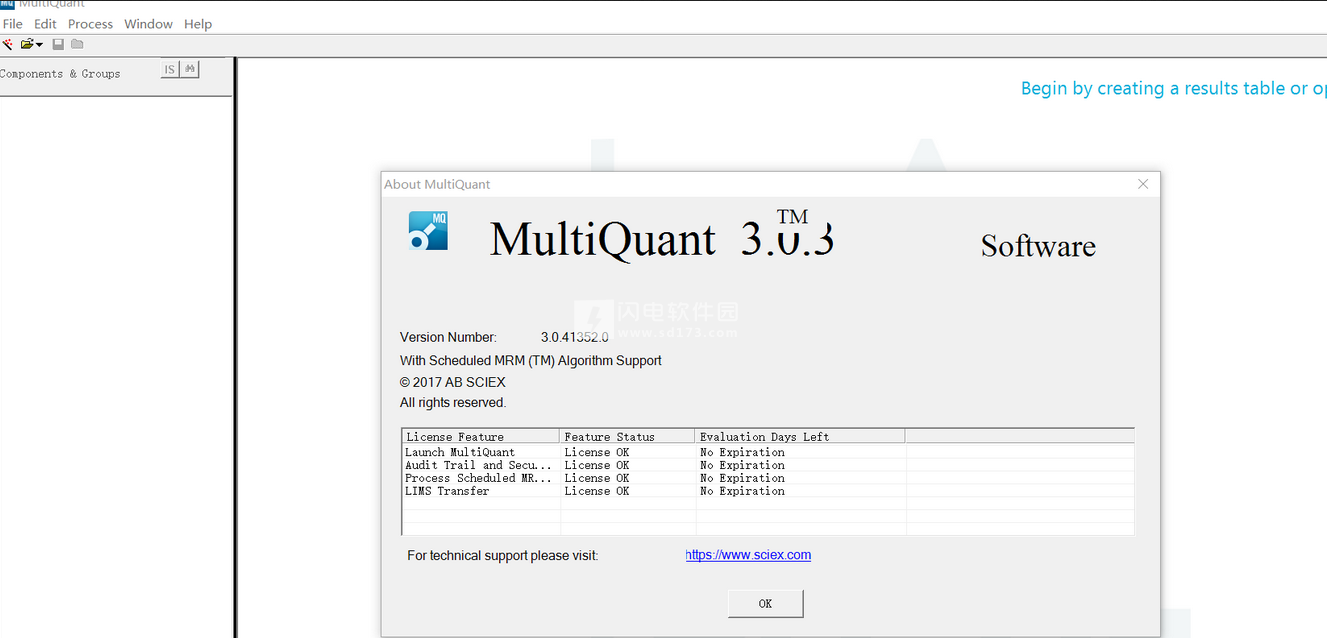Open the https://www.sciex.com link

pos(748,555)
